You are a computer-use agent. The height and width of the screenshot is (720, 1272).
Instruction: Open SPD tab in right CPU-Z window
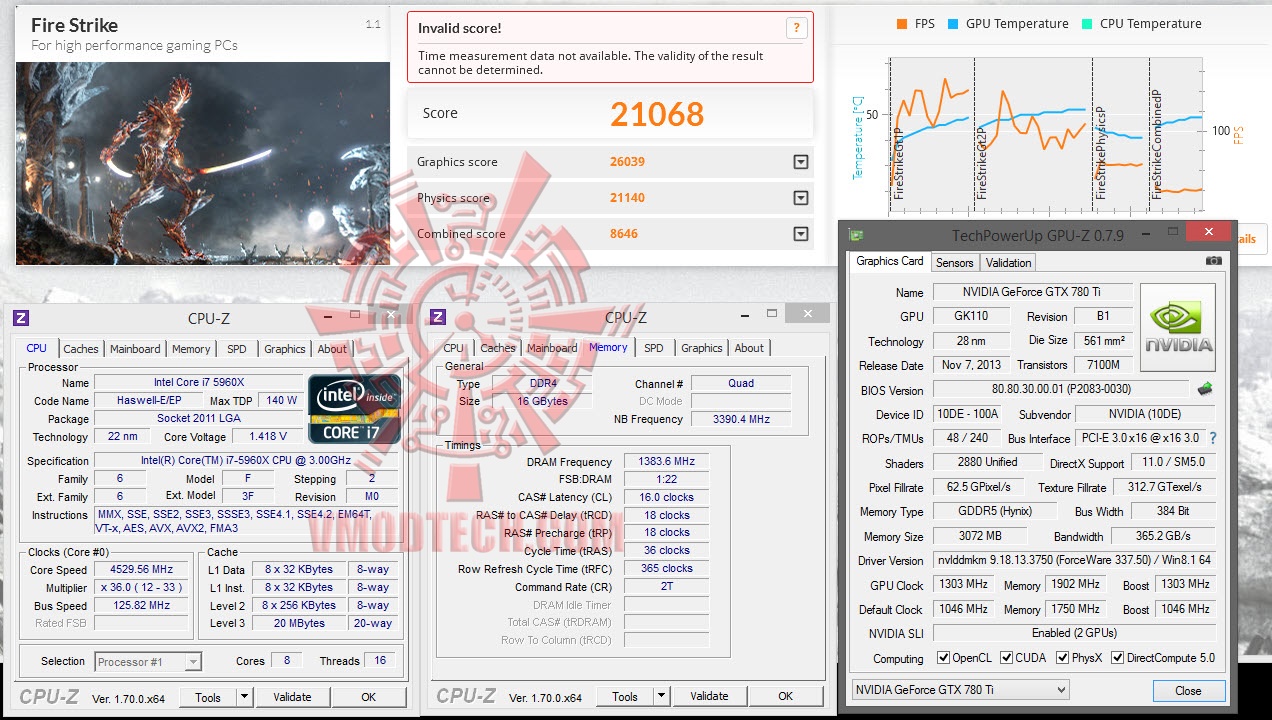click(654, 348)
